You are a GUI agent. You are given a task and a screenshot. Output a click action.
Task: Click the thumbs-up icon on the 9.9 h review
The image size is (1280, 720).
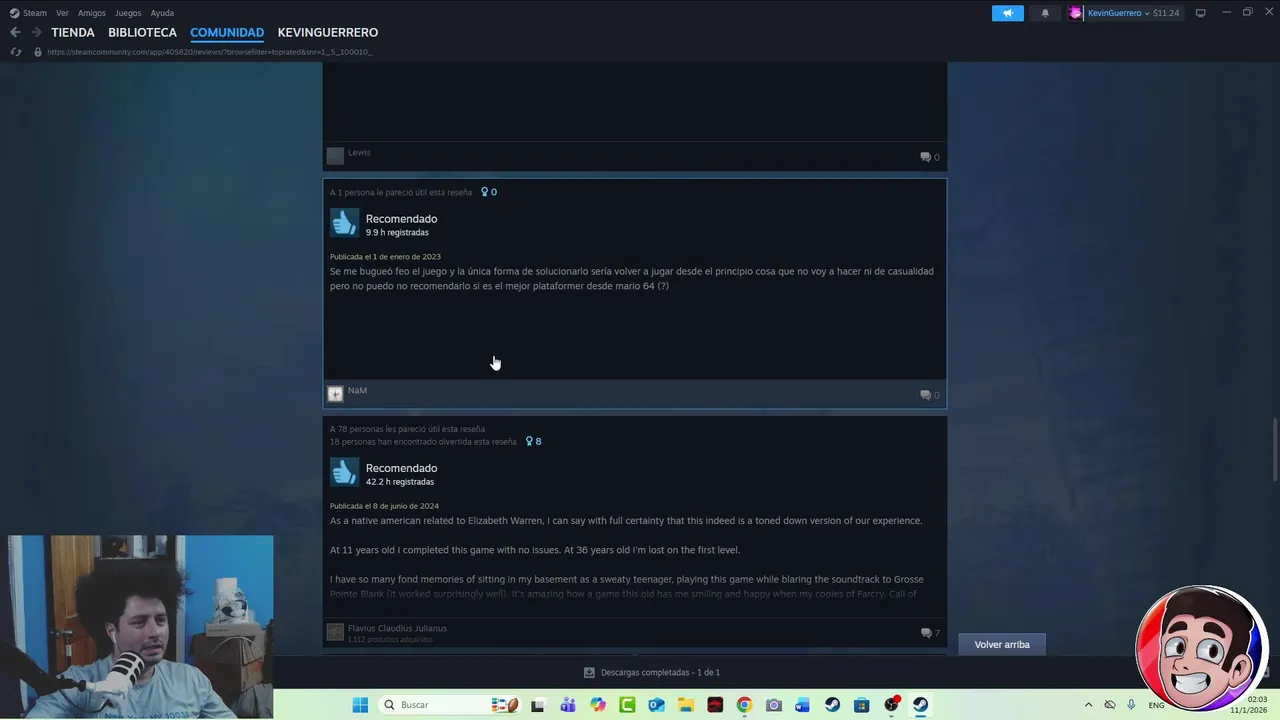[344, 223]
